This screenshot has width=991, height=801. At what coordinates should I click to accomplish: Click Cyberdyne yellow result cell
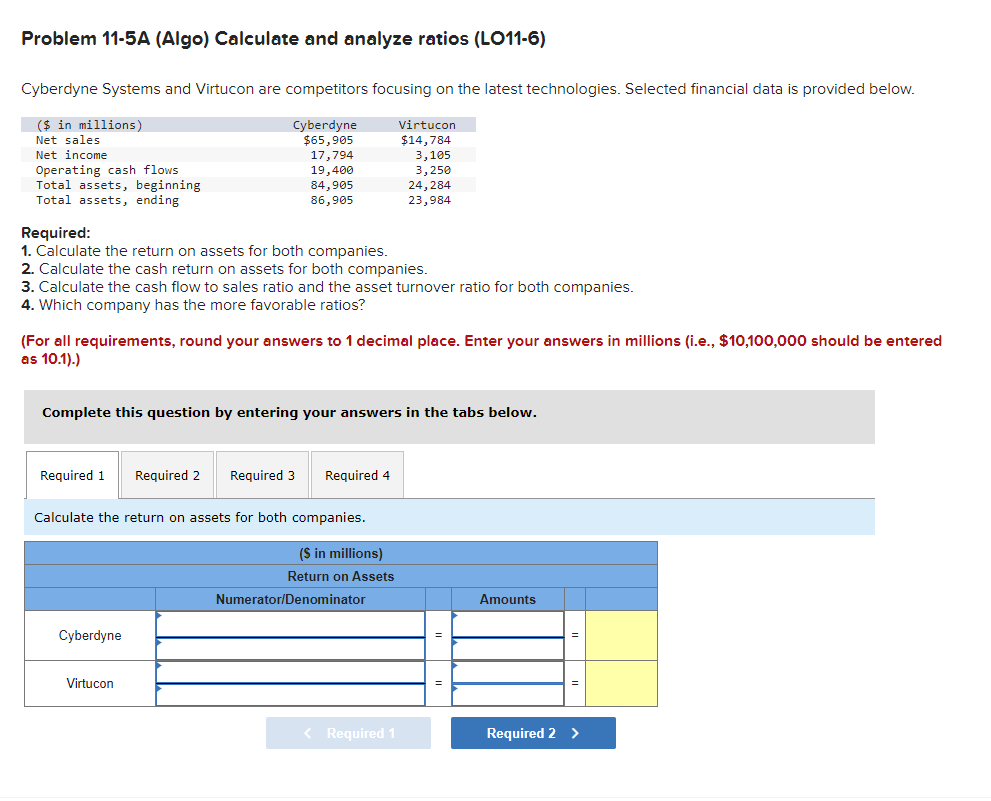tap(621, 635)
